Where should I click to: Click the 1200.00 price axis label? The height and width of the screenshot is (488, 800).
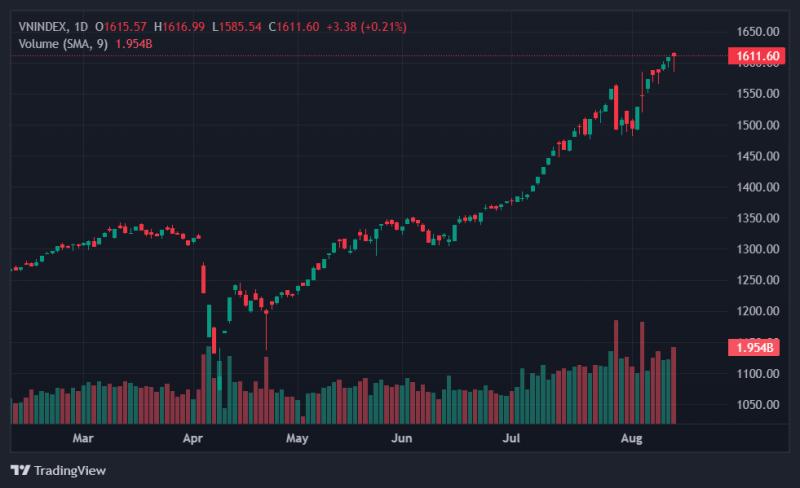coord(758,311)
